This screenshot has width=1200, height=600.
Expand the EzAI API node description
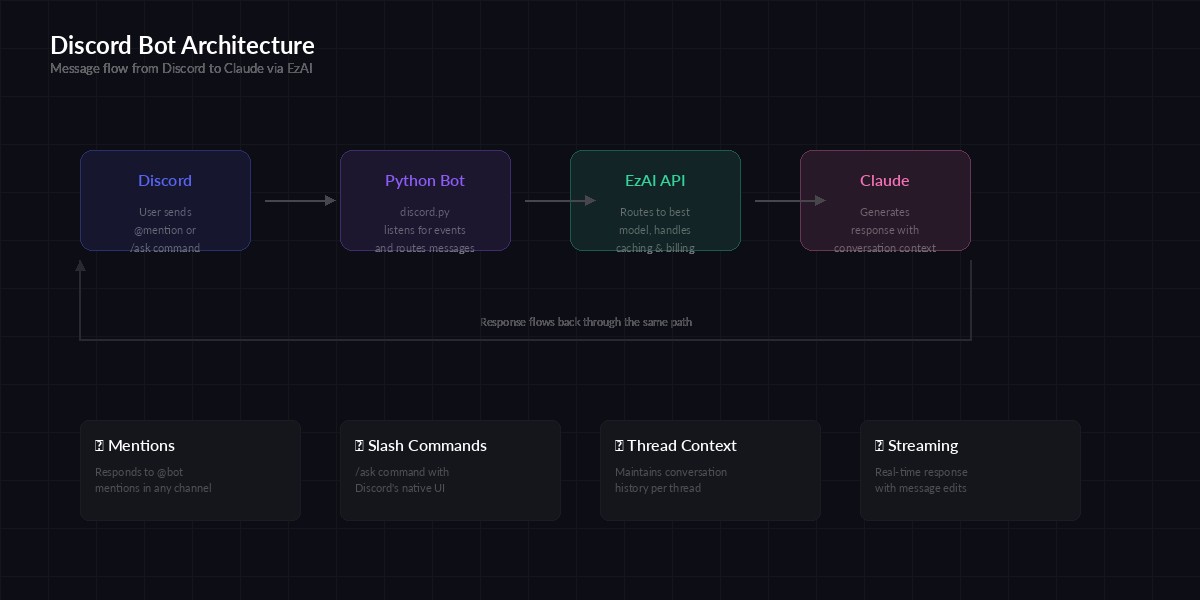click(x=655, y=229)
